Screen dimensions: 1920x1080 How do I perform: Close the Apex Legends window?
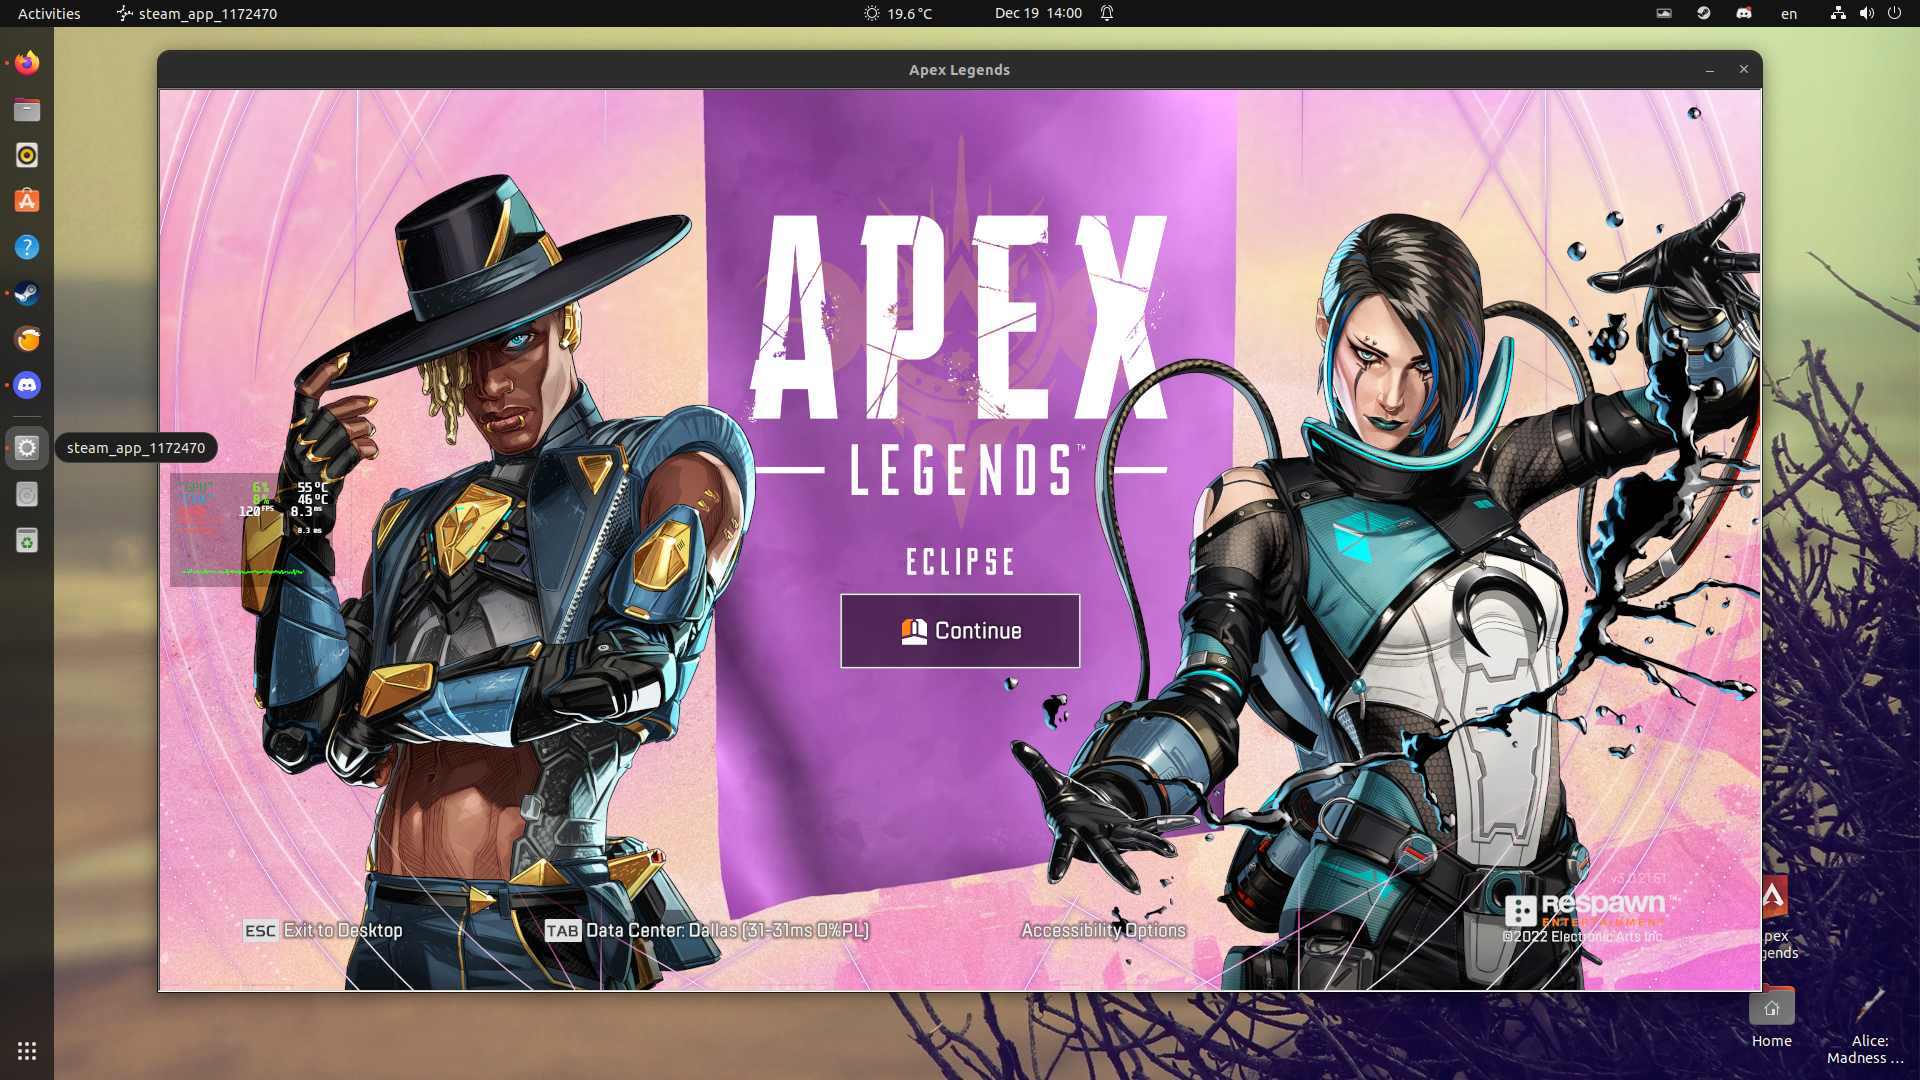[x=1744, y=70]
